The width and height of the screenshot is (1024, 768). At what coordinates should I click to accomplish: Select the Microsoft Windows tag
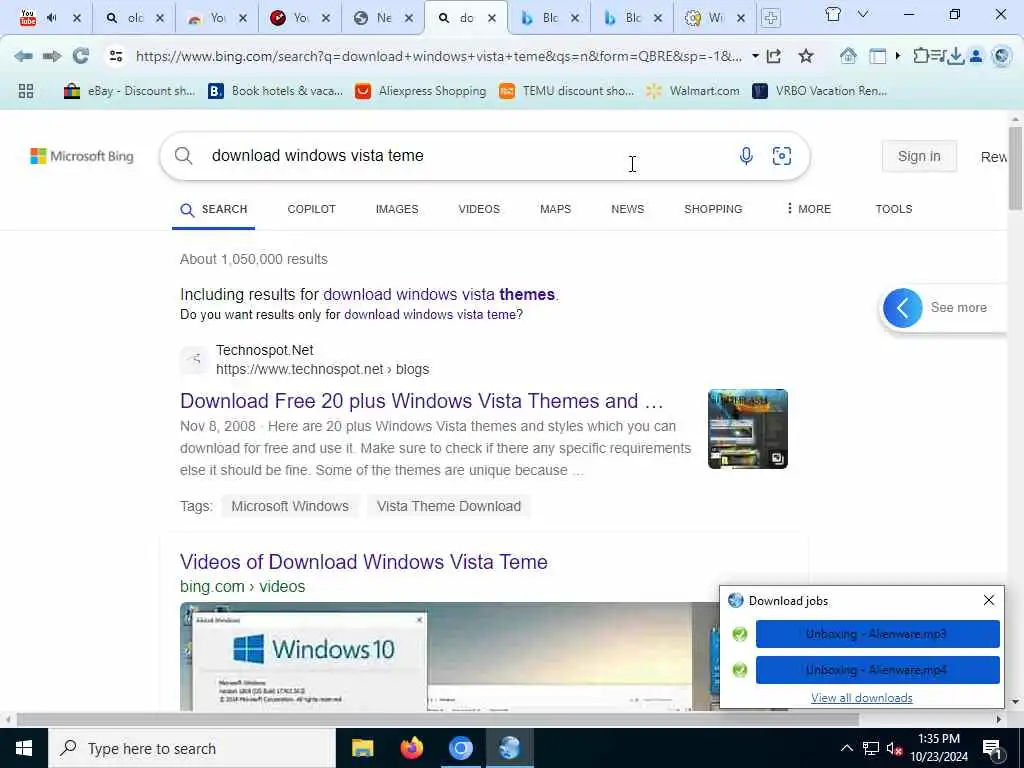pyautogui.click(x=290, y=506)
